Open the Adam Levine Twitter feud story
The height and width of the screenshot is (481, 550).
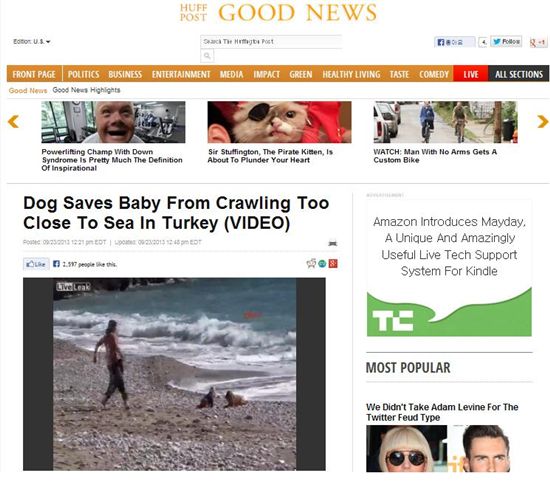click(442, 412)
